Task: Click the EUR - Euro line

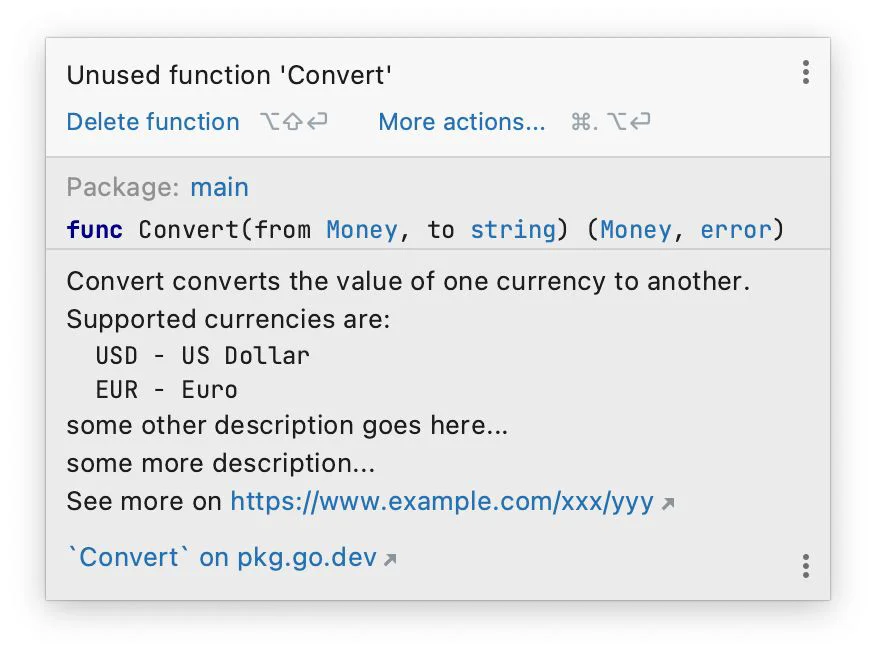Action: tap(166, 390)
